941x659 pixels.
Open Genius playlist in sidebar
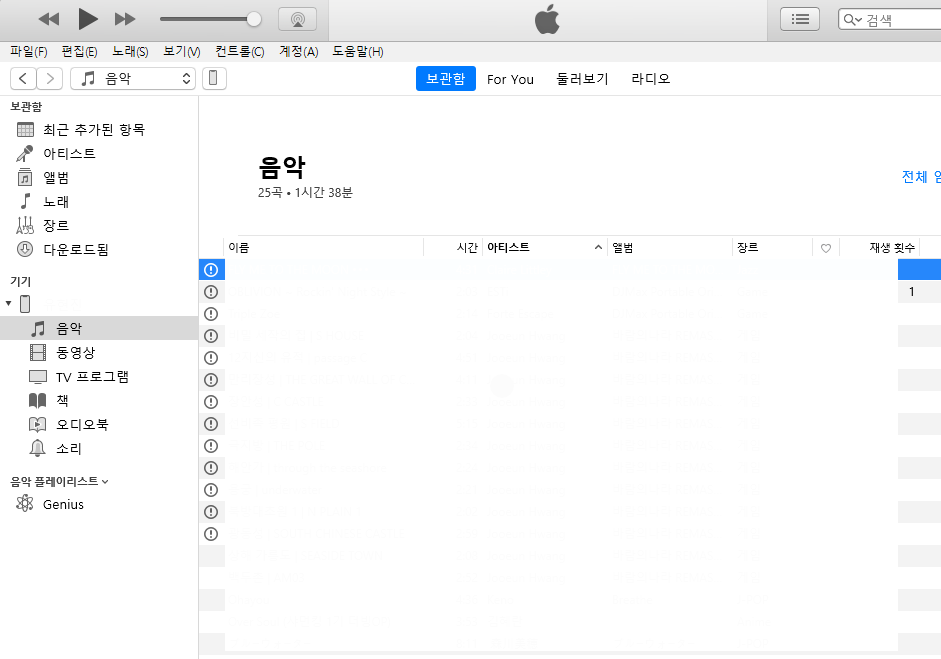[63, 505]
